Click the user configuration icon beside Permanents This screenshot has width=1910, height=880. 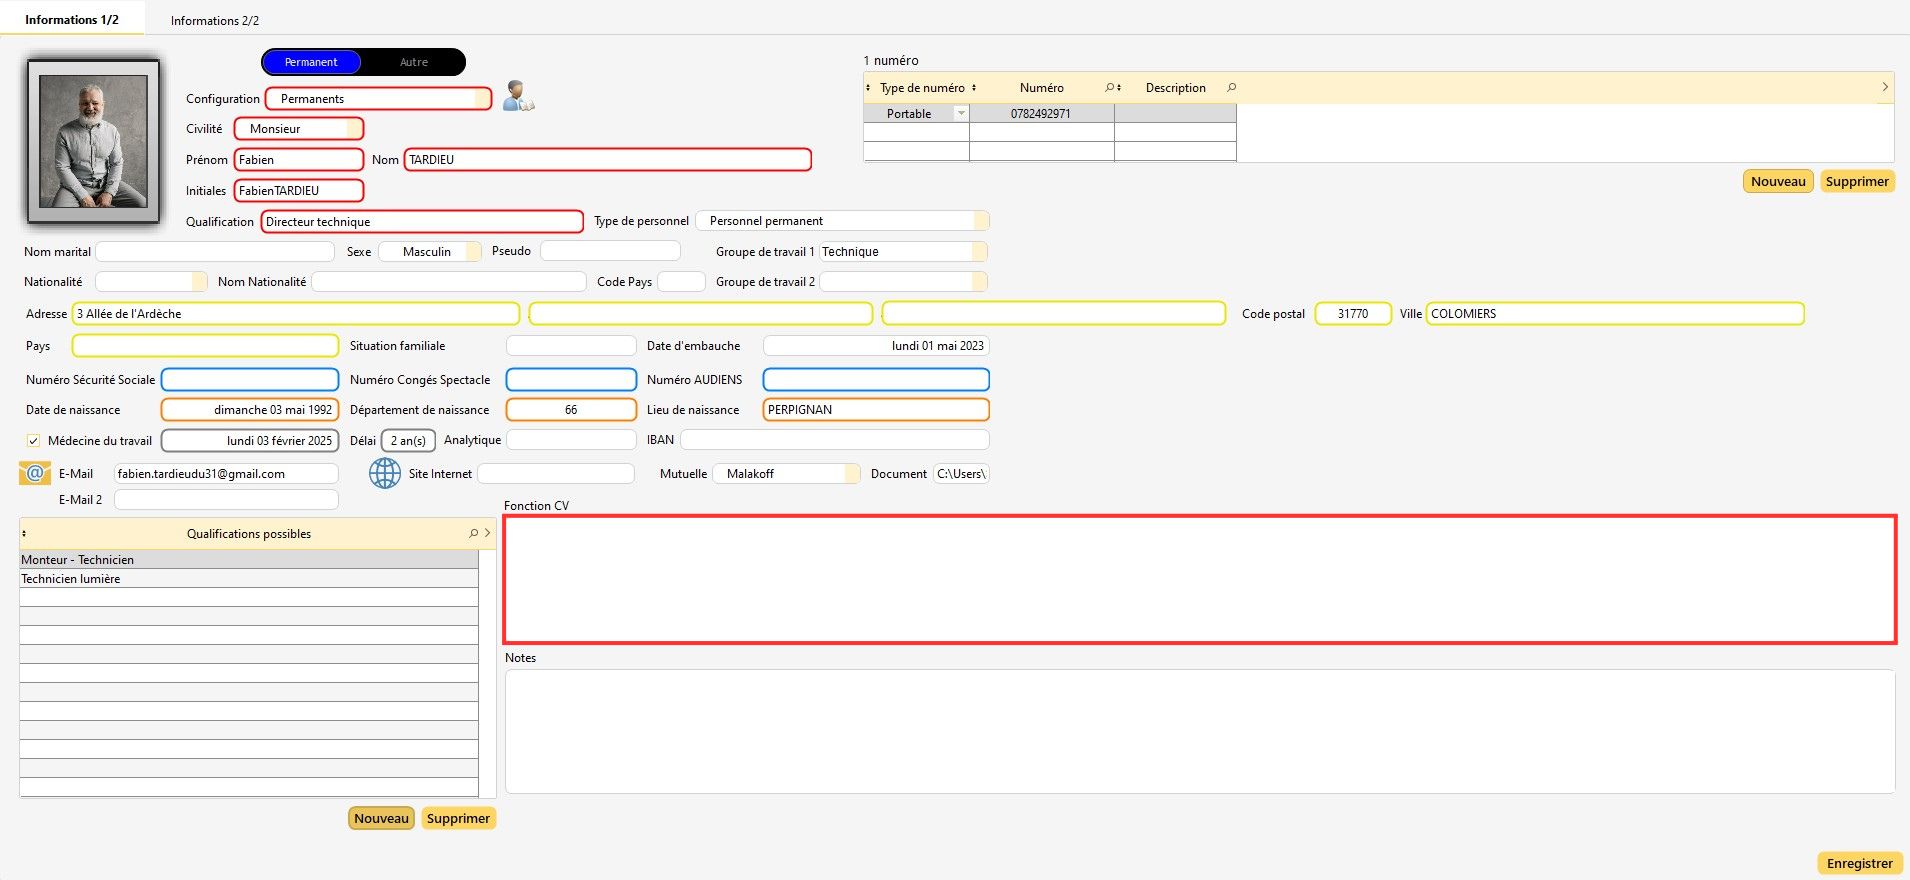[518, 96]
